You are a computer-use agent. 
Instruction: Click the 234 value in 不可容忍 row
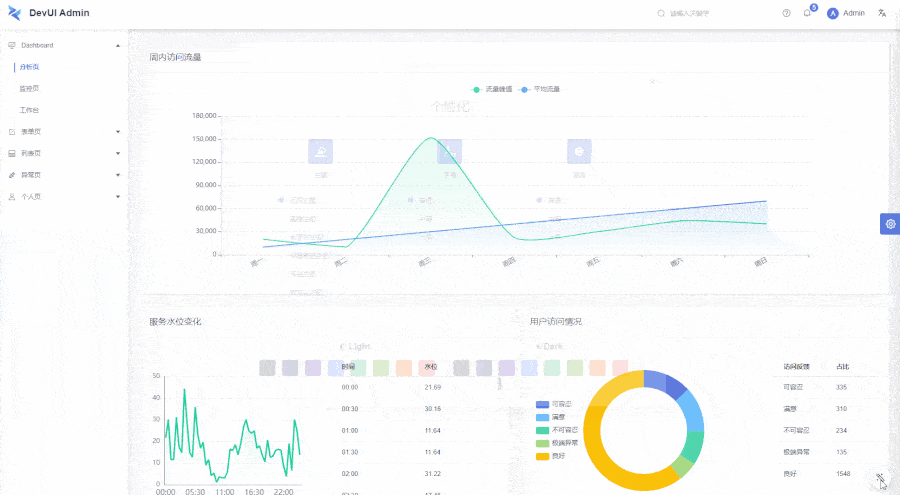[841, 431]
